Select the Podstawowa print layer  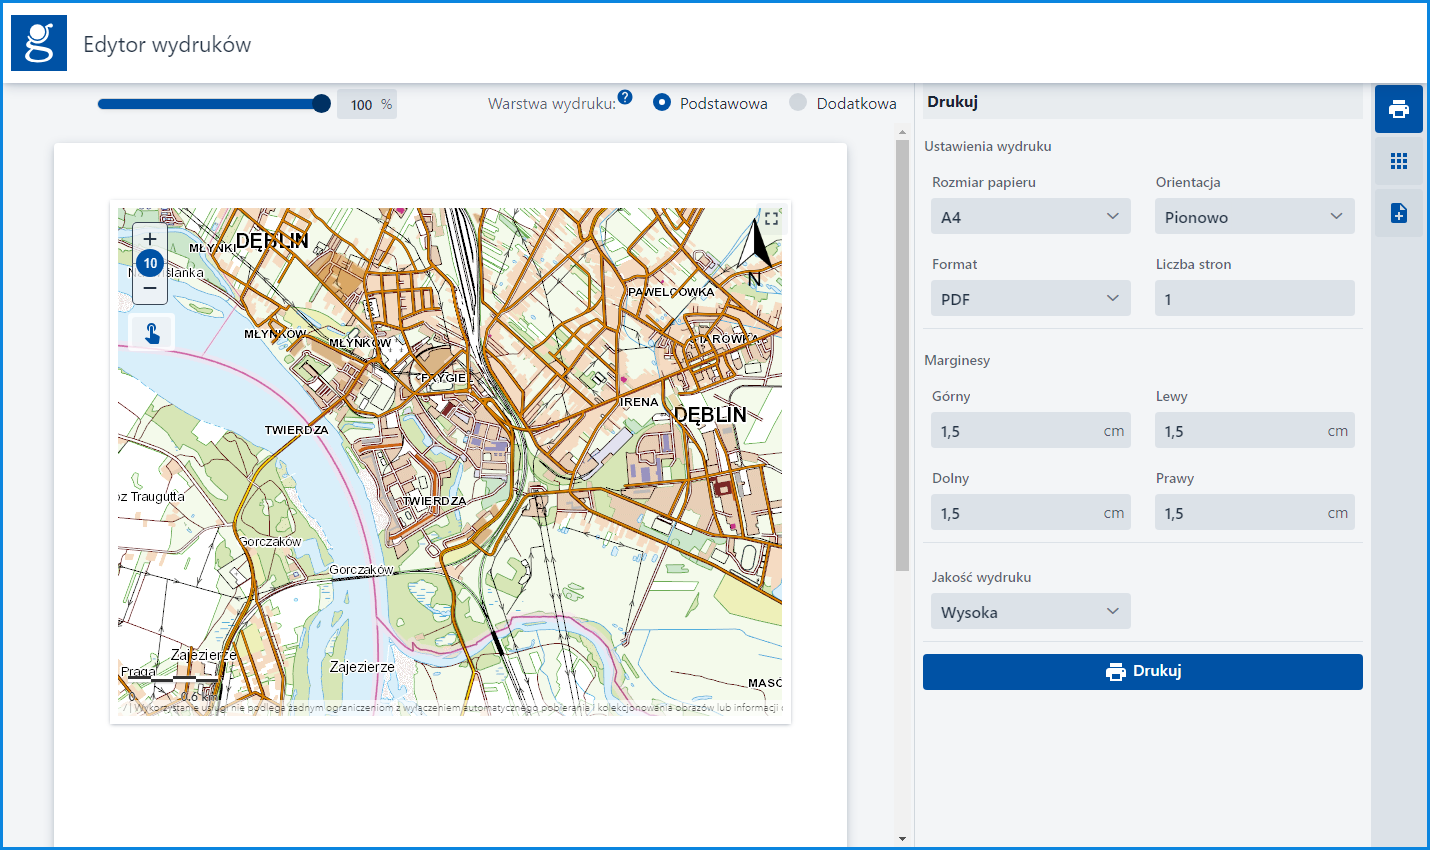pos(662,102)
